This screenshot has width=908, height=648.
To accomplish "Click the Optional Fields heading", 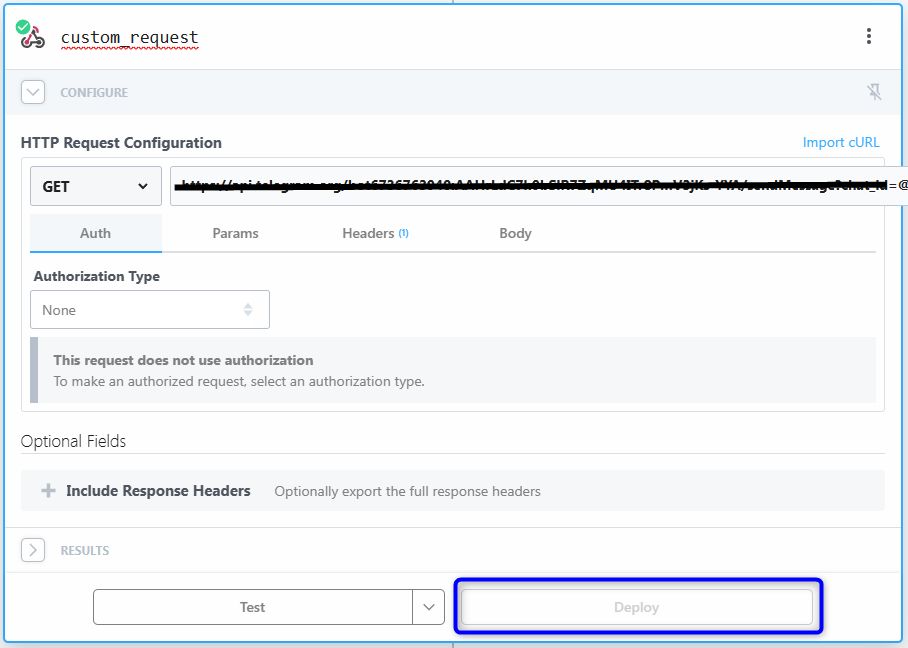I will pyautogui.click(x=74, y=441).
